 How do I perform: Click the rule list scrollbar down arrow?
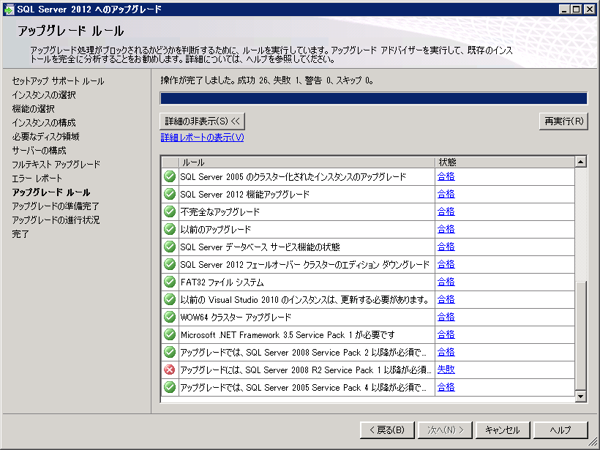click(x=580, y=396)
